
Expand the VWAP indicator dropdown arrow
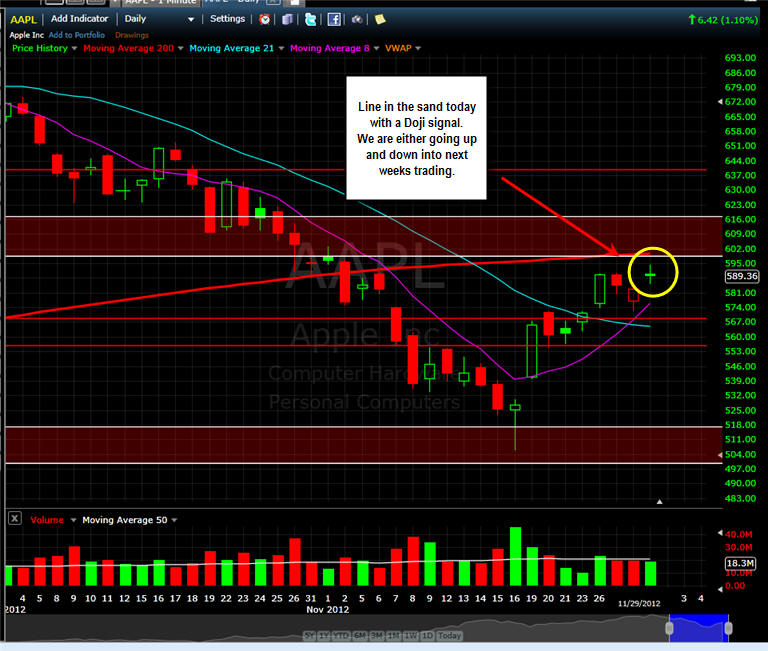(x=418, y=48)
